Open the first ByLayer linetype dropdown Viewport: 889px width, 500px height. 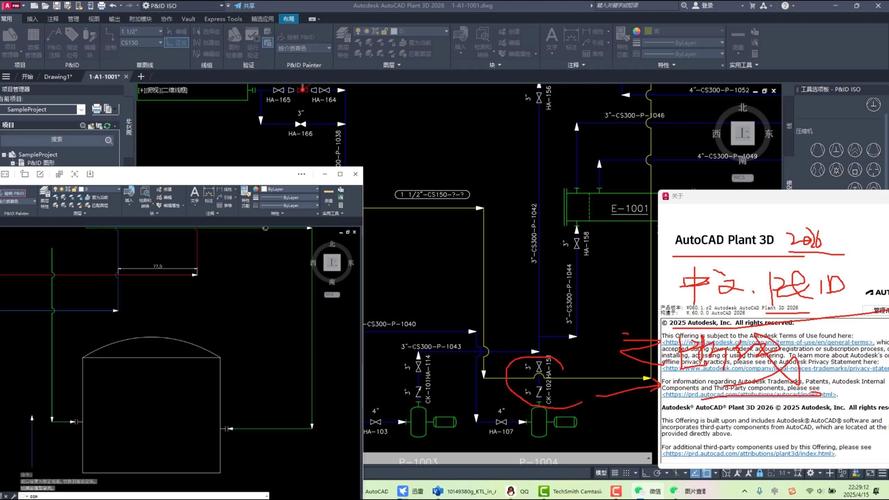[x=684, y=43]
